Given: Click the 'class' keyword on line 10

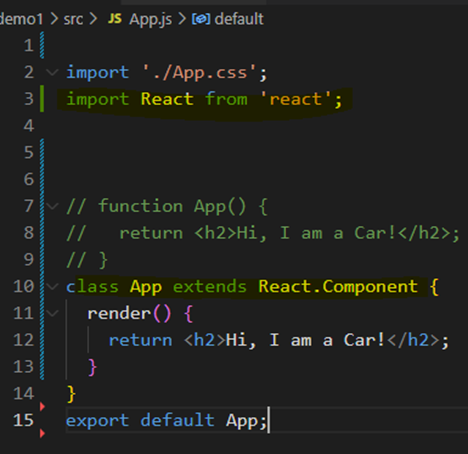Looking at the screenshot, I should point(92,287).
